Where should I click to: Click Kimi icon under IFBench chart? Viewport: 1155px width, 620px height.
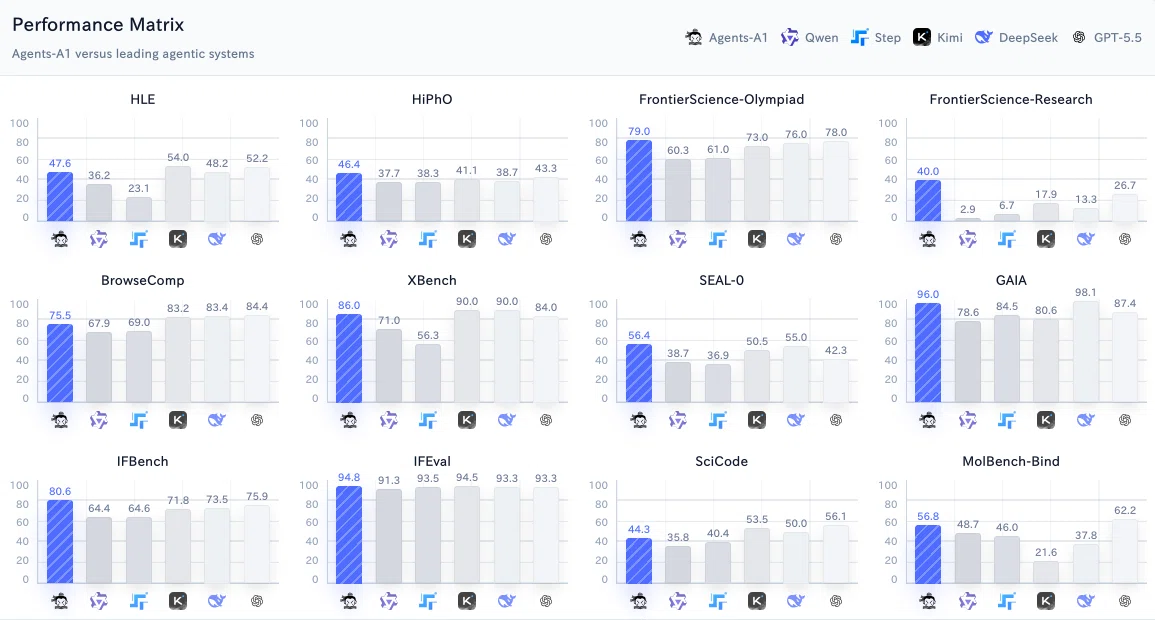pos(178,601)
